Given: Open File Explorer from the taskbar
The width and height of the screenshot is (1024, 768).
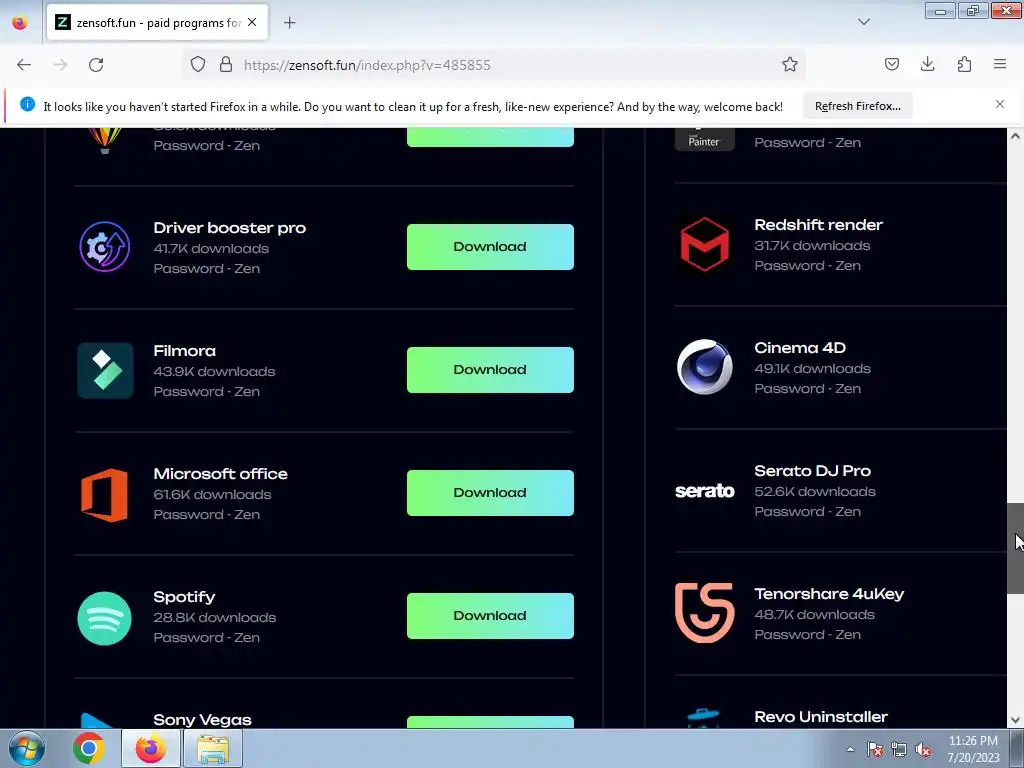Looking at the screenshot, I should tap(213, 748).
